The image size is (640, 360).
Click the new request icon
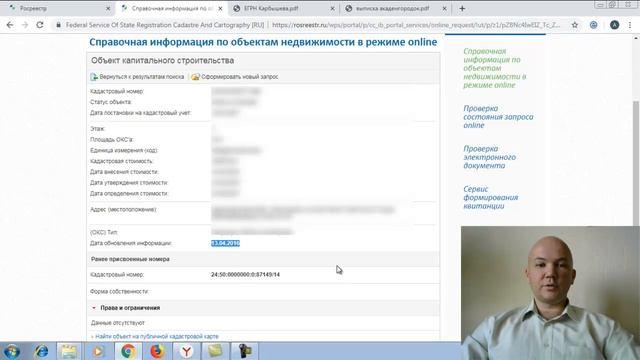tap(196, 77)
